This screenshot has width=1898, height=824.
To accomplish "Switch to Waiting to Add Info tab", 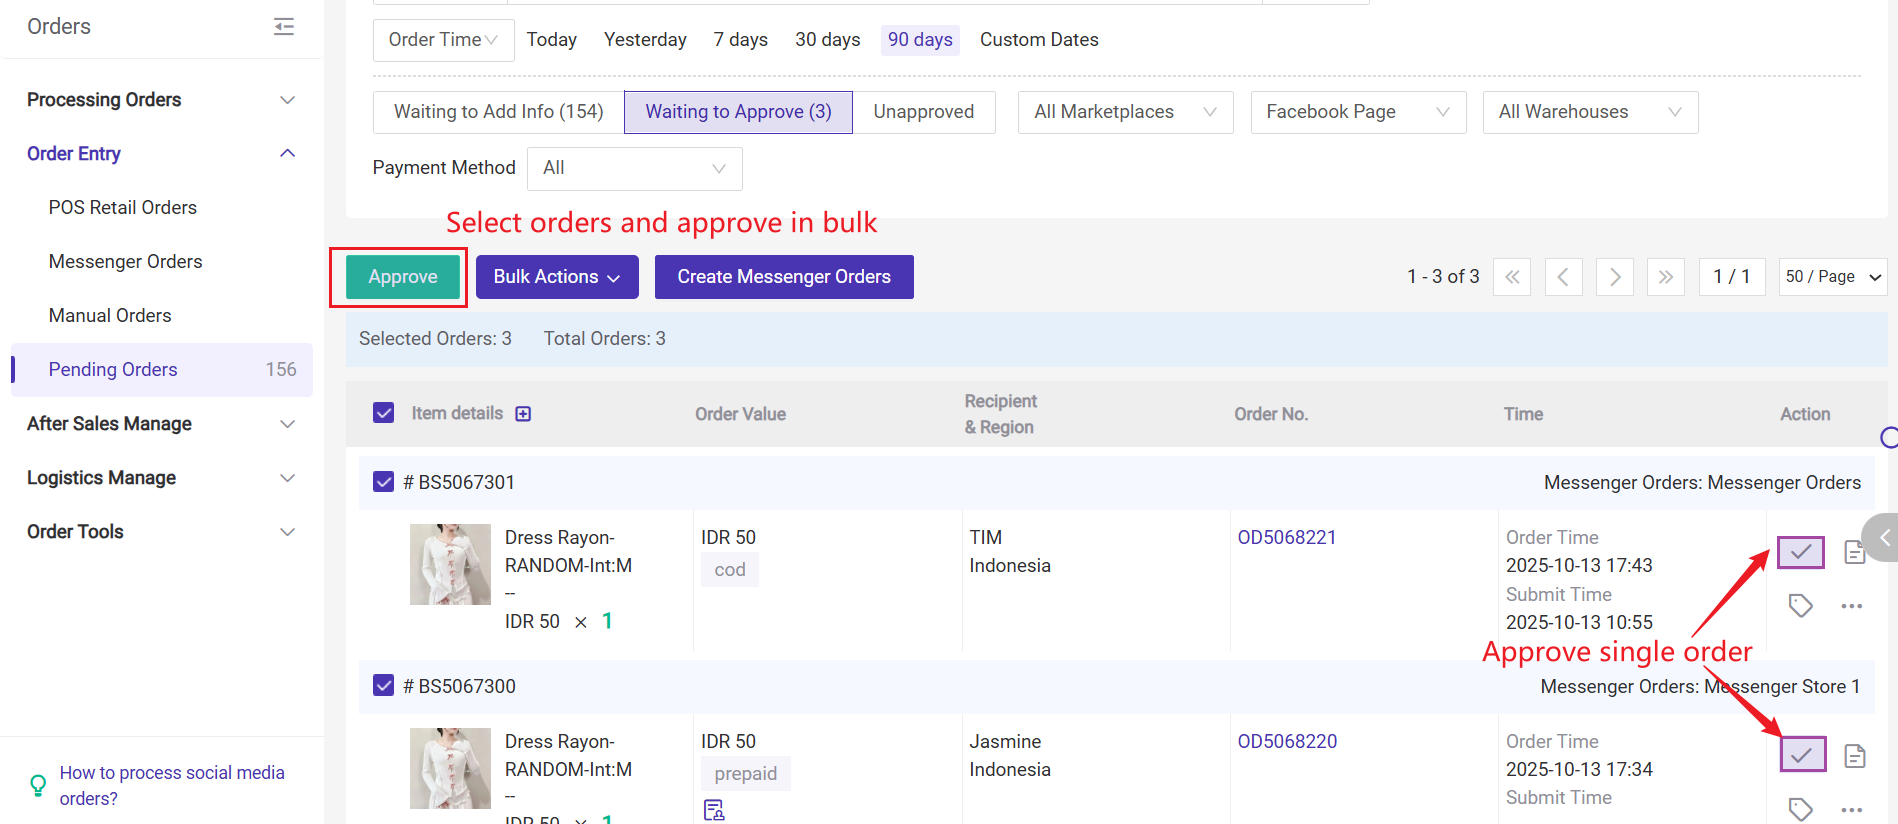I will [498, 112].
